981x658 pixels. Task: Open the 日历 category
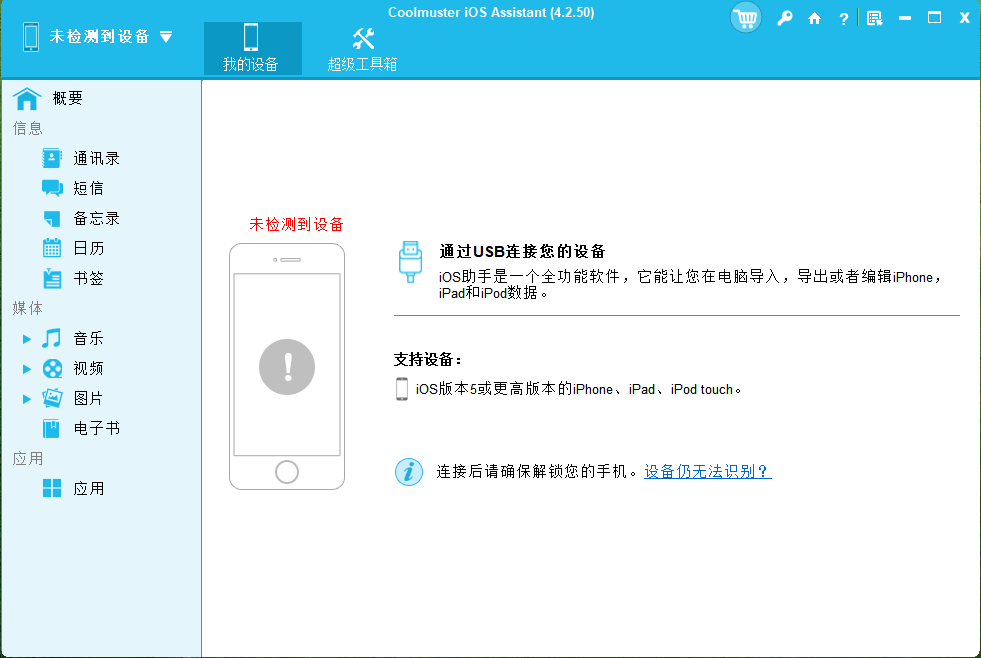click(x=88, y=248)
